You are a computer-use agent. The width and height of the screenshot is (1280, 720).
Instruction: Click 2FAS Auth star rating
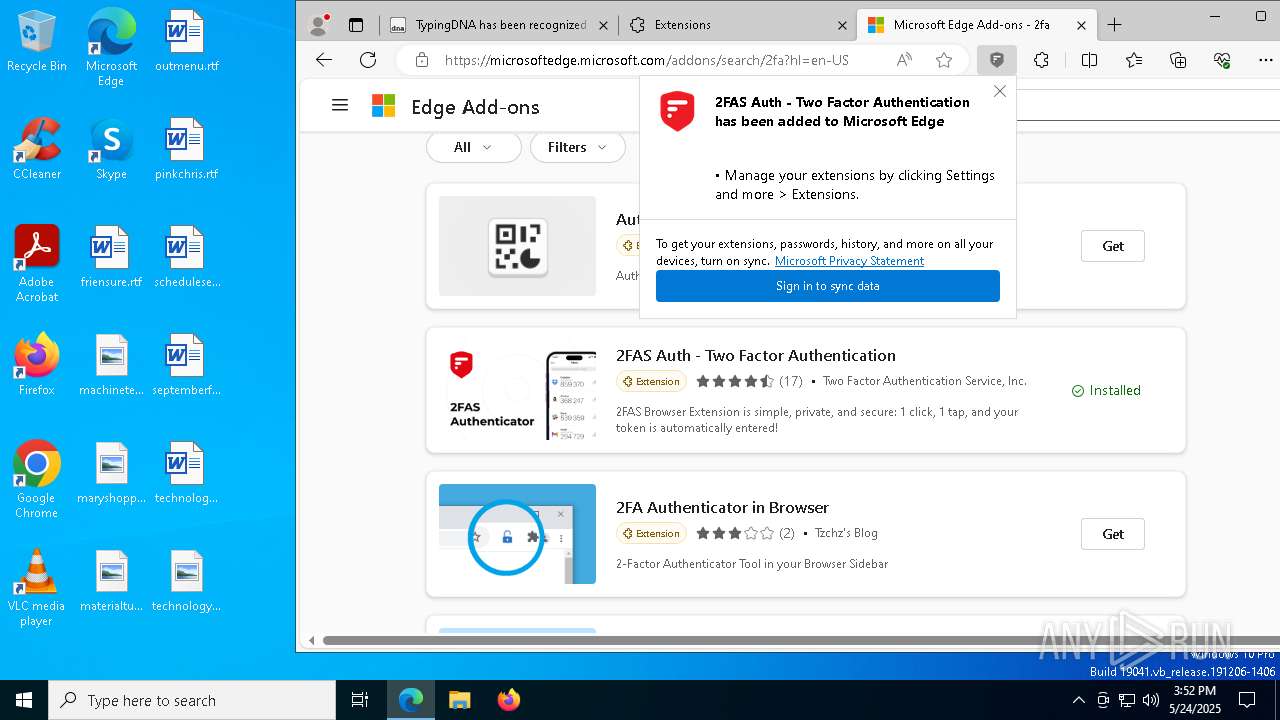click(735, 381)
